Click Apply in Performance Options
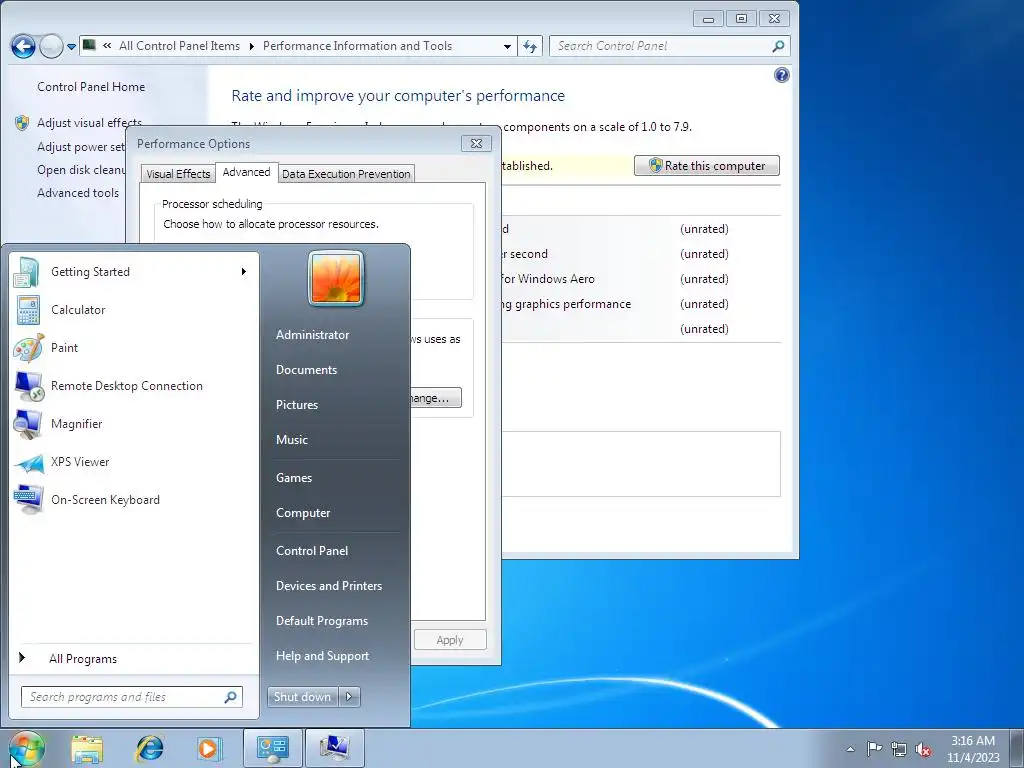 click(450, 640)
